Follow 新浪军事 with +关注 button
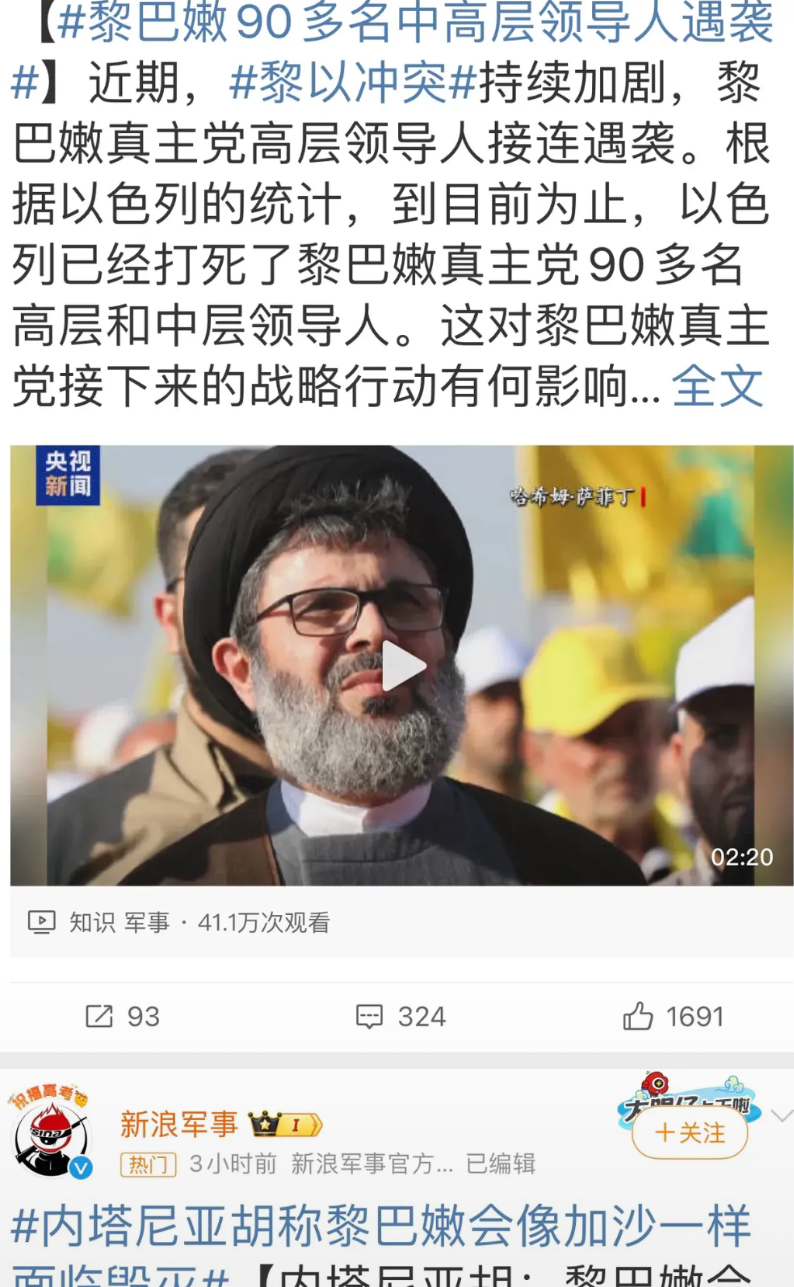794x1287 pixels. [690, 1132]
